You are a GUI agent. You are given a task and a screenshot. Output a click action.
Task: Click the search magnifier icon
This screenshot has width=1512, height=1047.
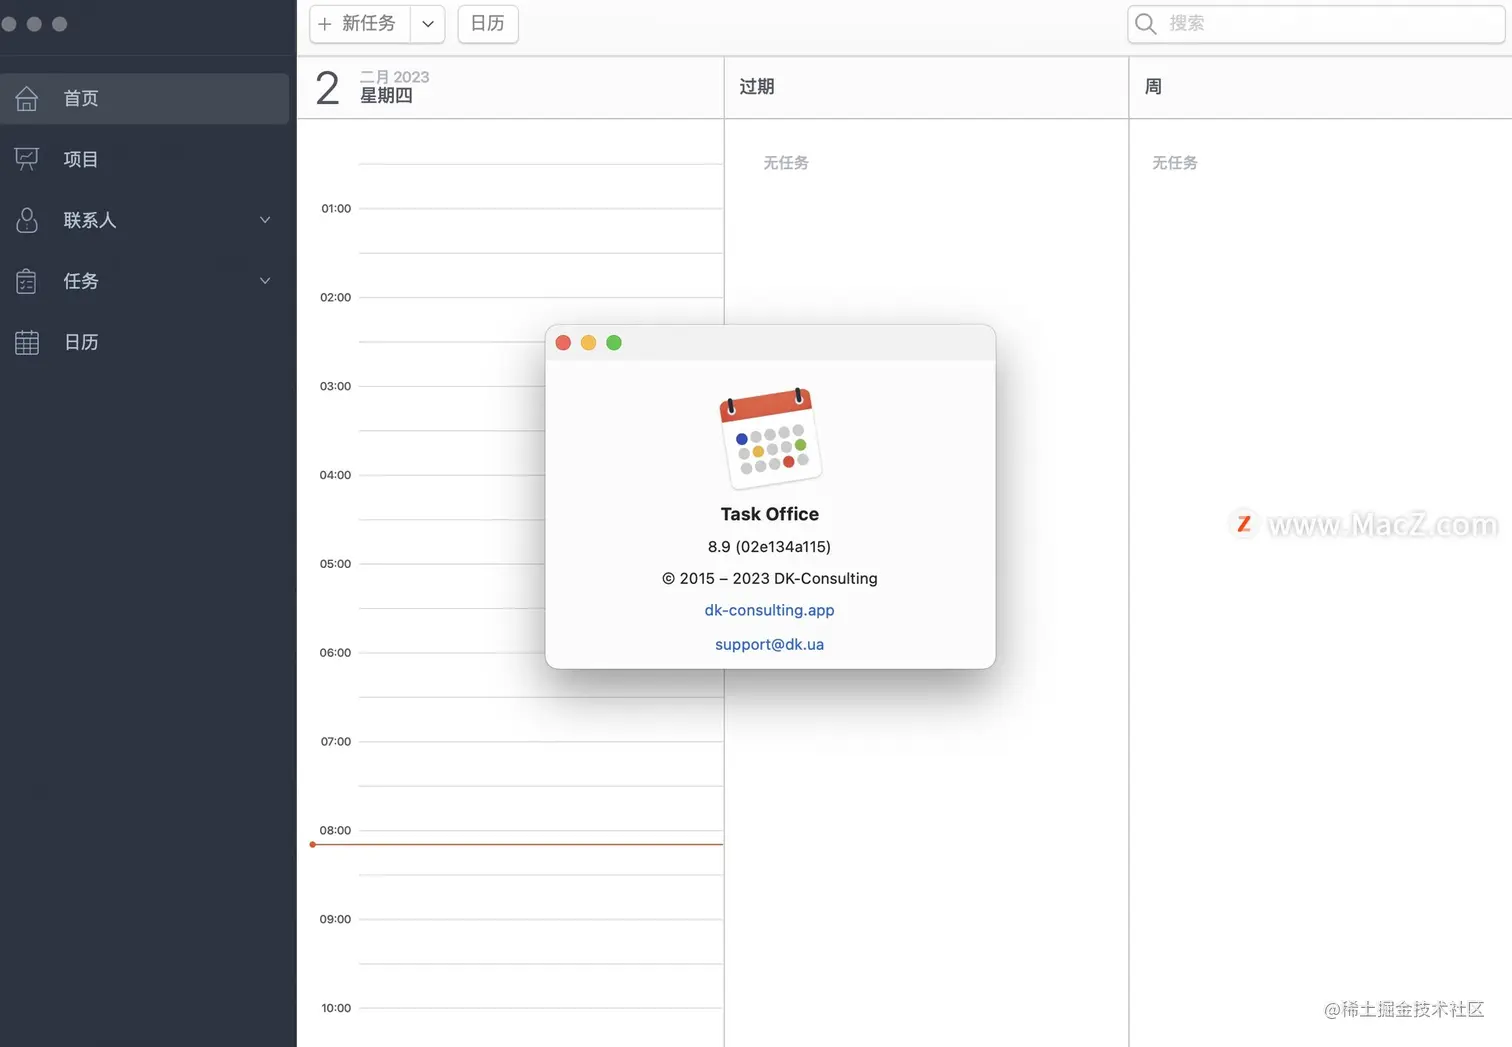[x=1146, y=23]
